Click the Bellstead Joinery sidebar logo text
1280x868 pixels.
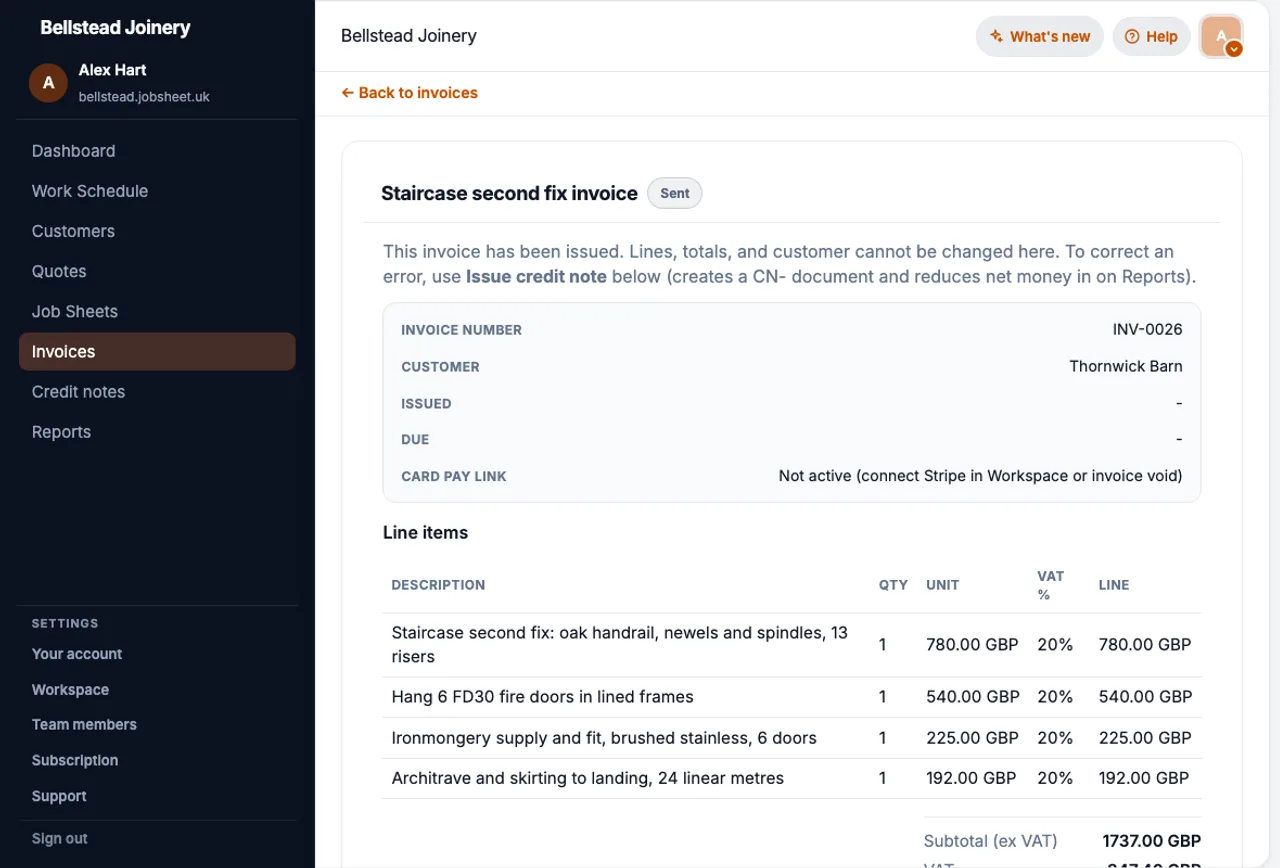(x=115, y=28)
